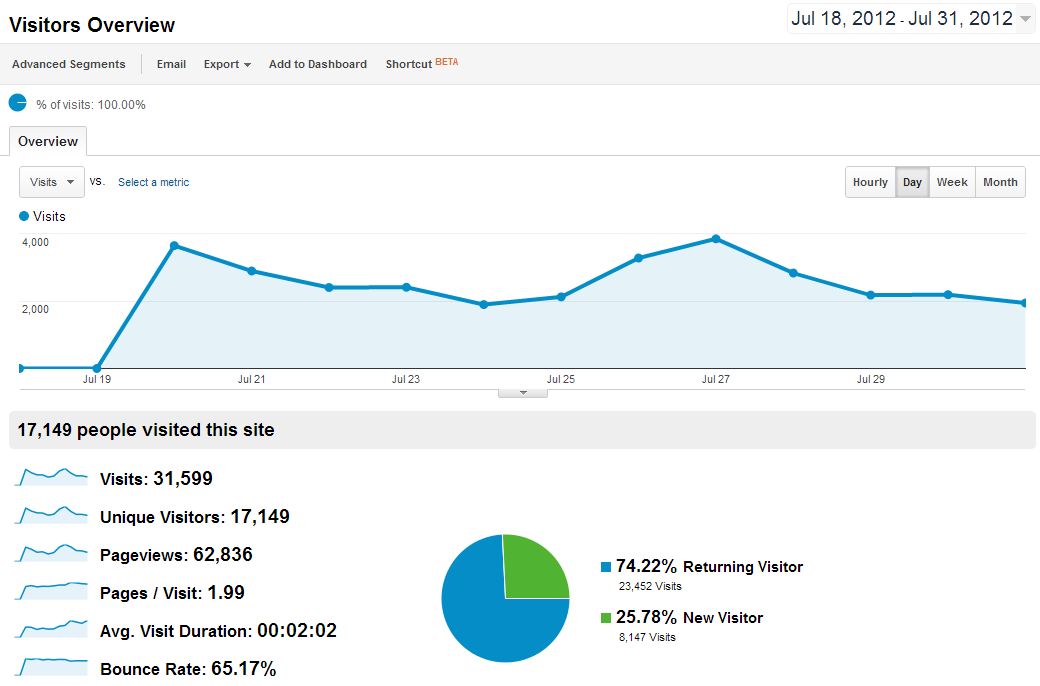The width and height of the screenshot is (1040, 686).
Task: Open Advanced Segments
Action: click(69, 64)
